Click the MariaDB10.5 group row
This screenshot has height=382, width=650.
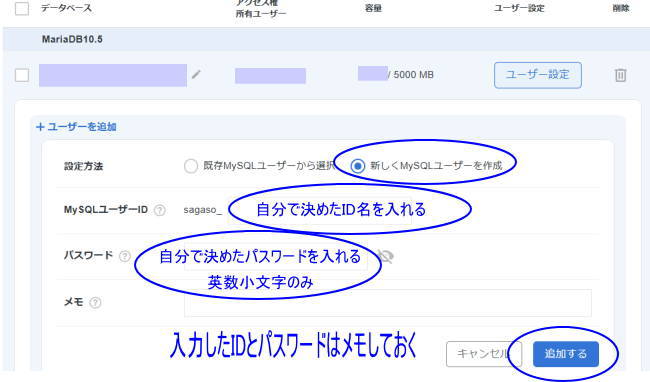pos(325,39)
